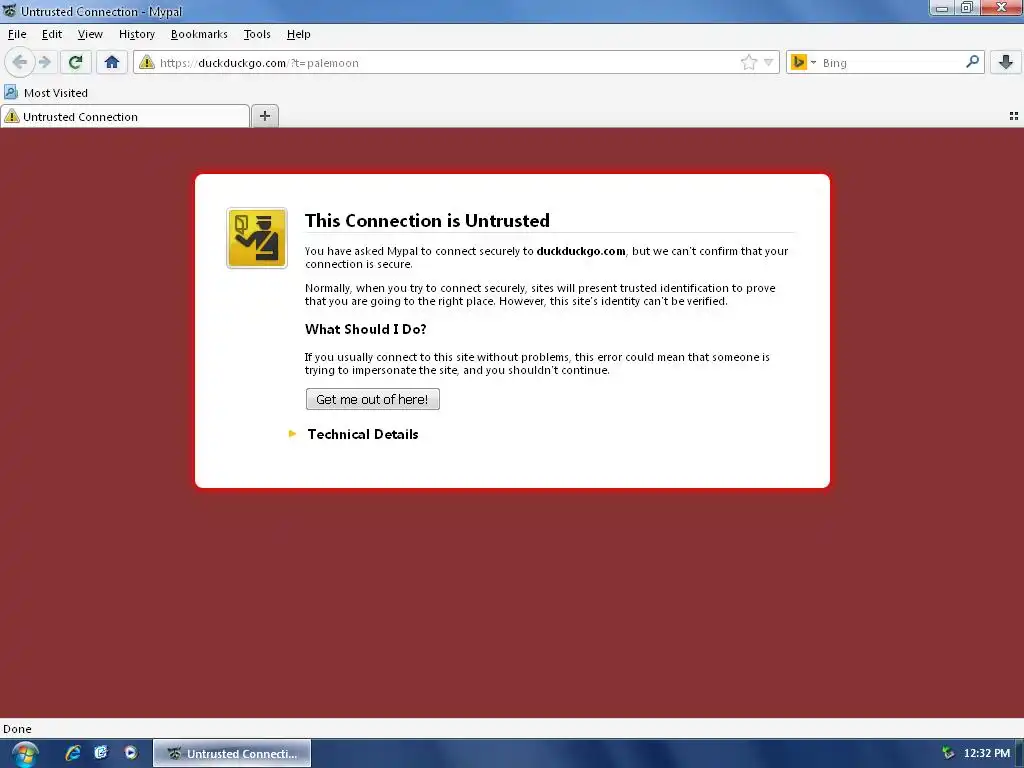
Task: Click Get me out of here! button
Action: (x=372, y=399)
